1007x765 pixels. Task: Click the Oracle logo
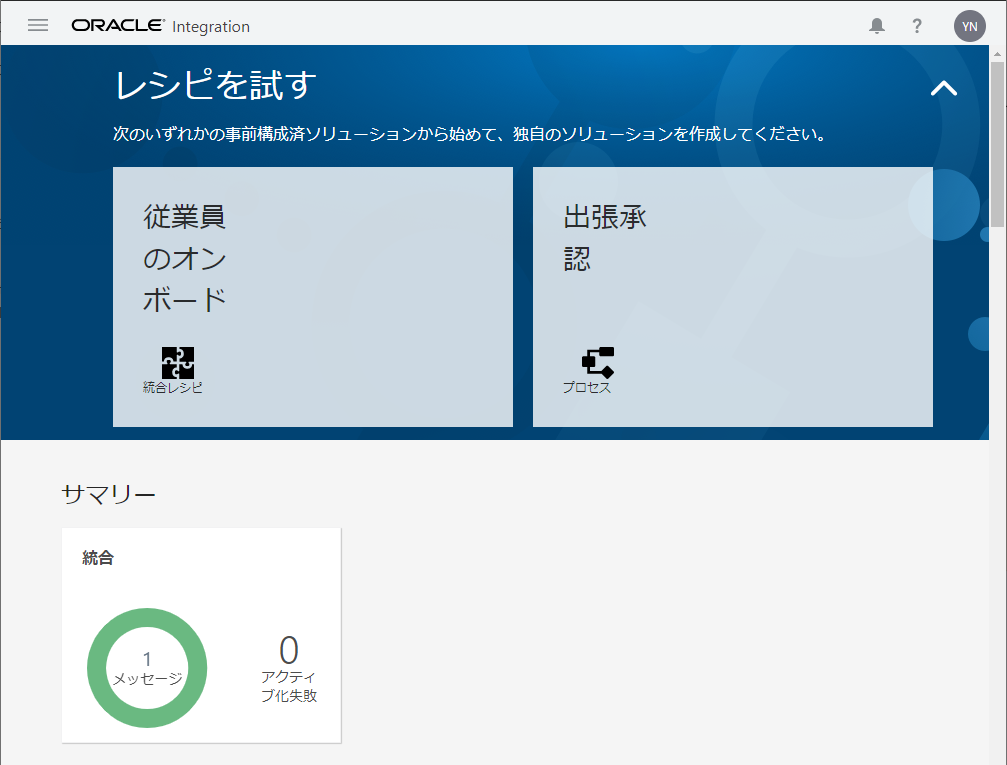(x=118, y=26)
